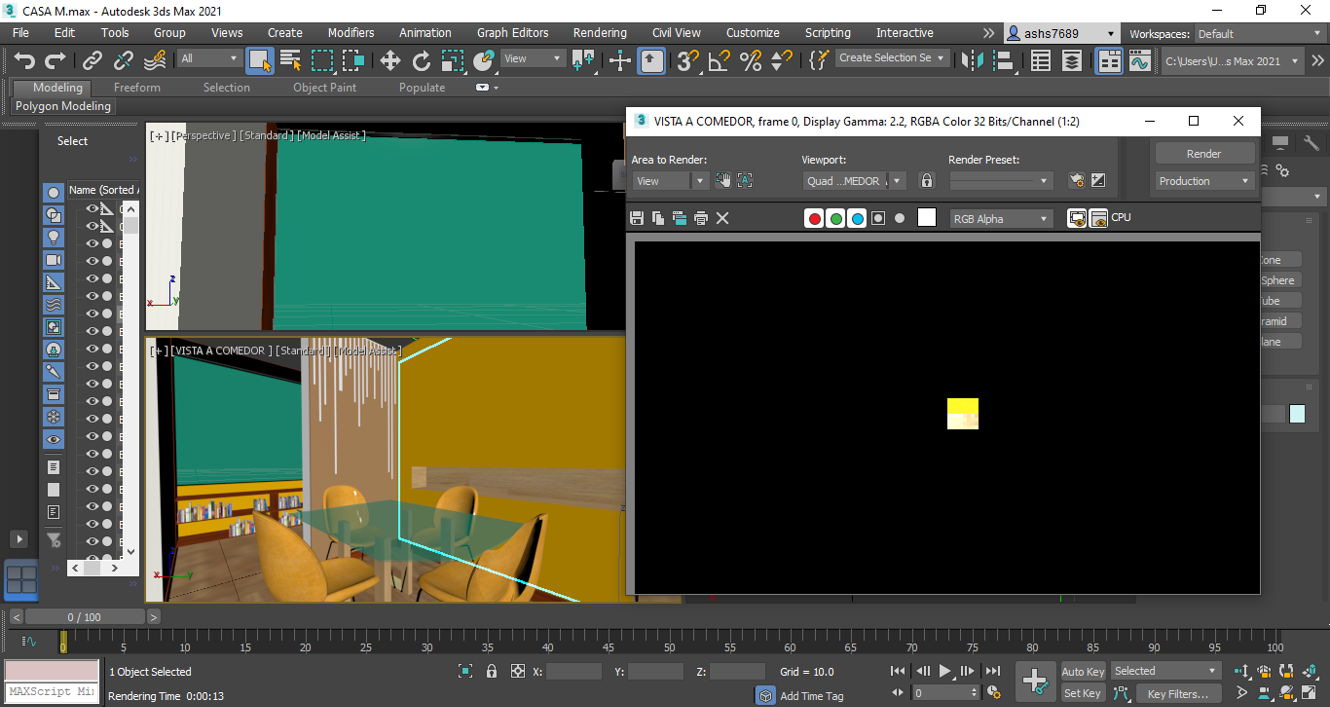Click the light cyan object color swatch
Viewport: 1330px width, 707px height.
coord(1297,414)
